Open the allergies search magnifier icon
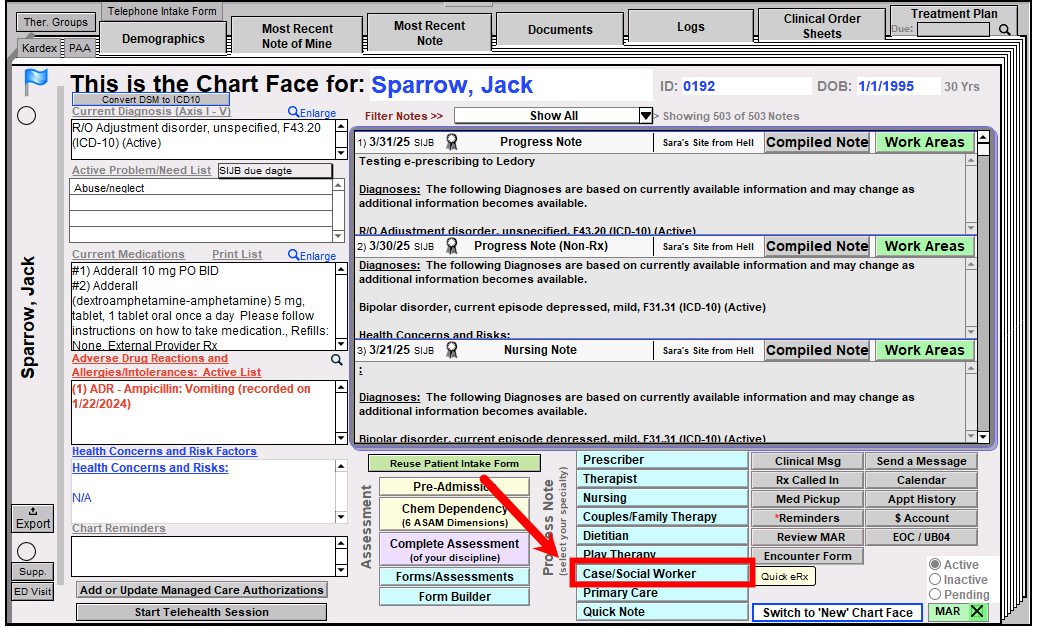The image size is (1038, 628). [337, 360]
